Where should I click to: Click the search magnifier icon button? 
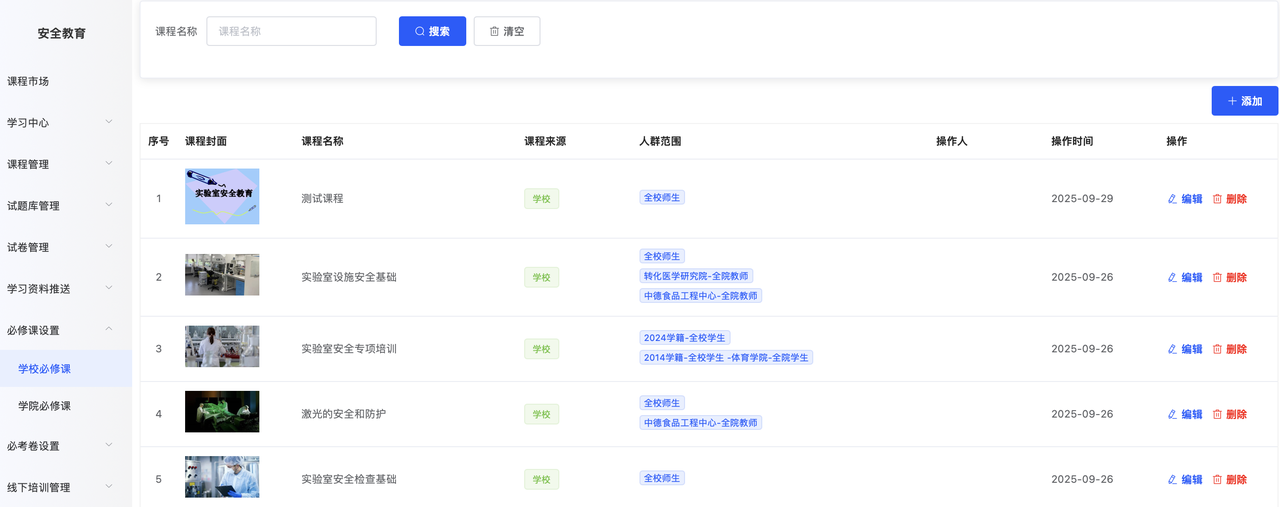point(420,31)
